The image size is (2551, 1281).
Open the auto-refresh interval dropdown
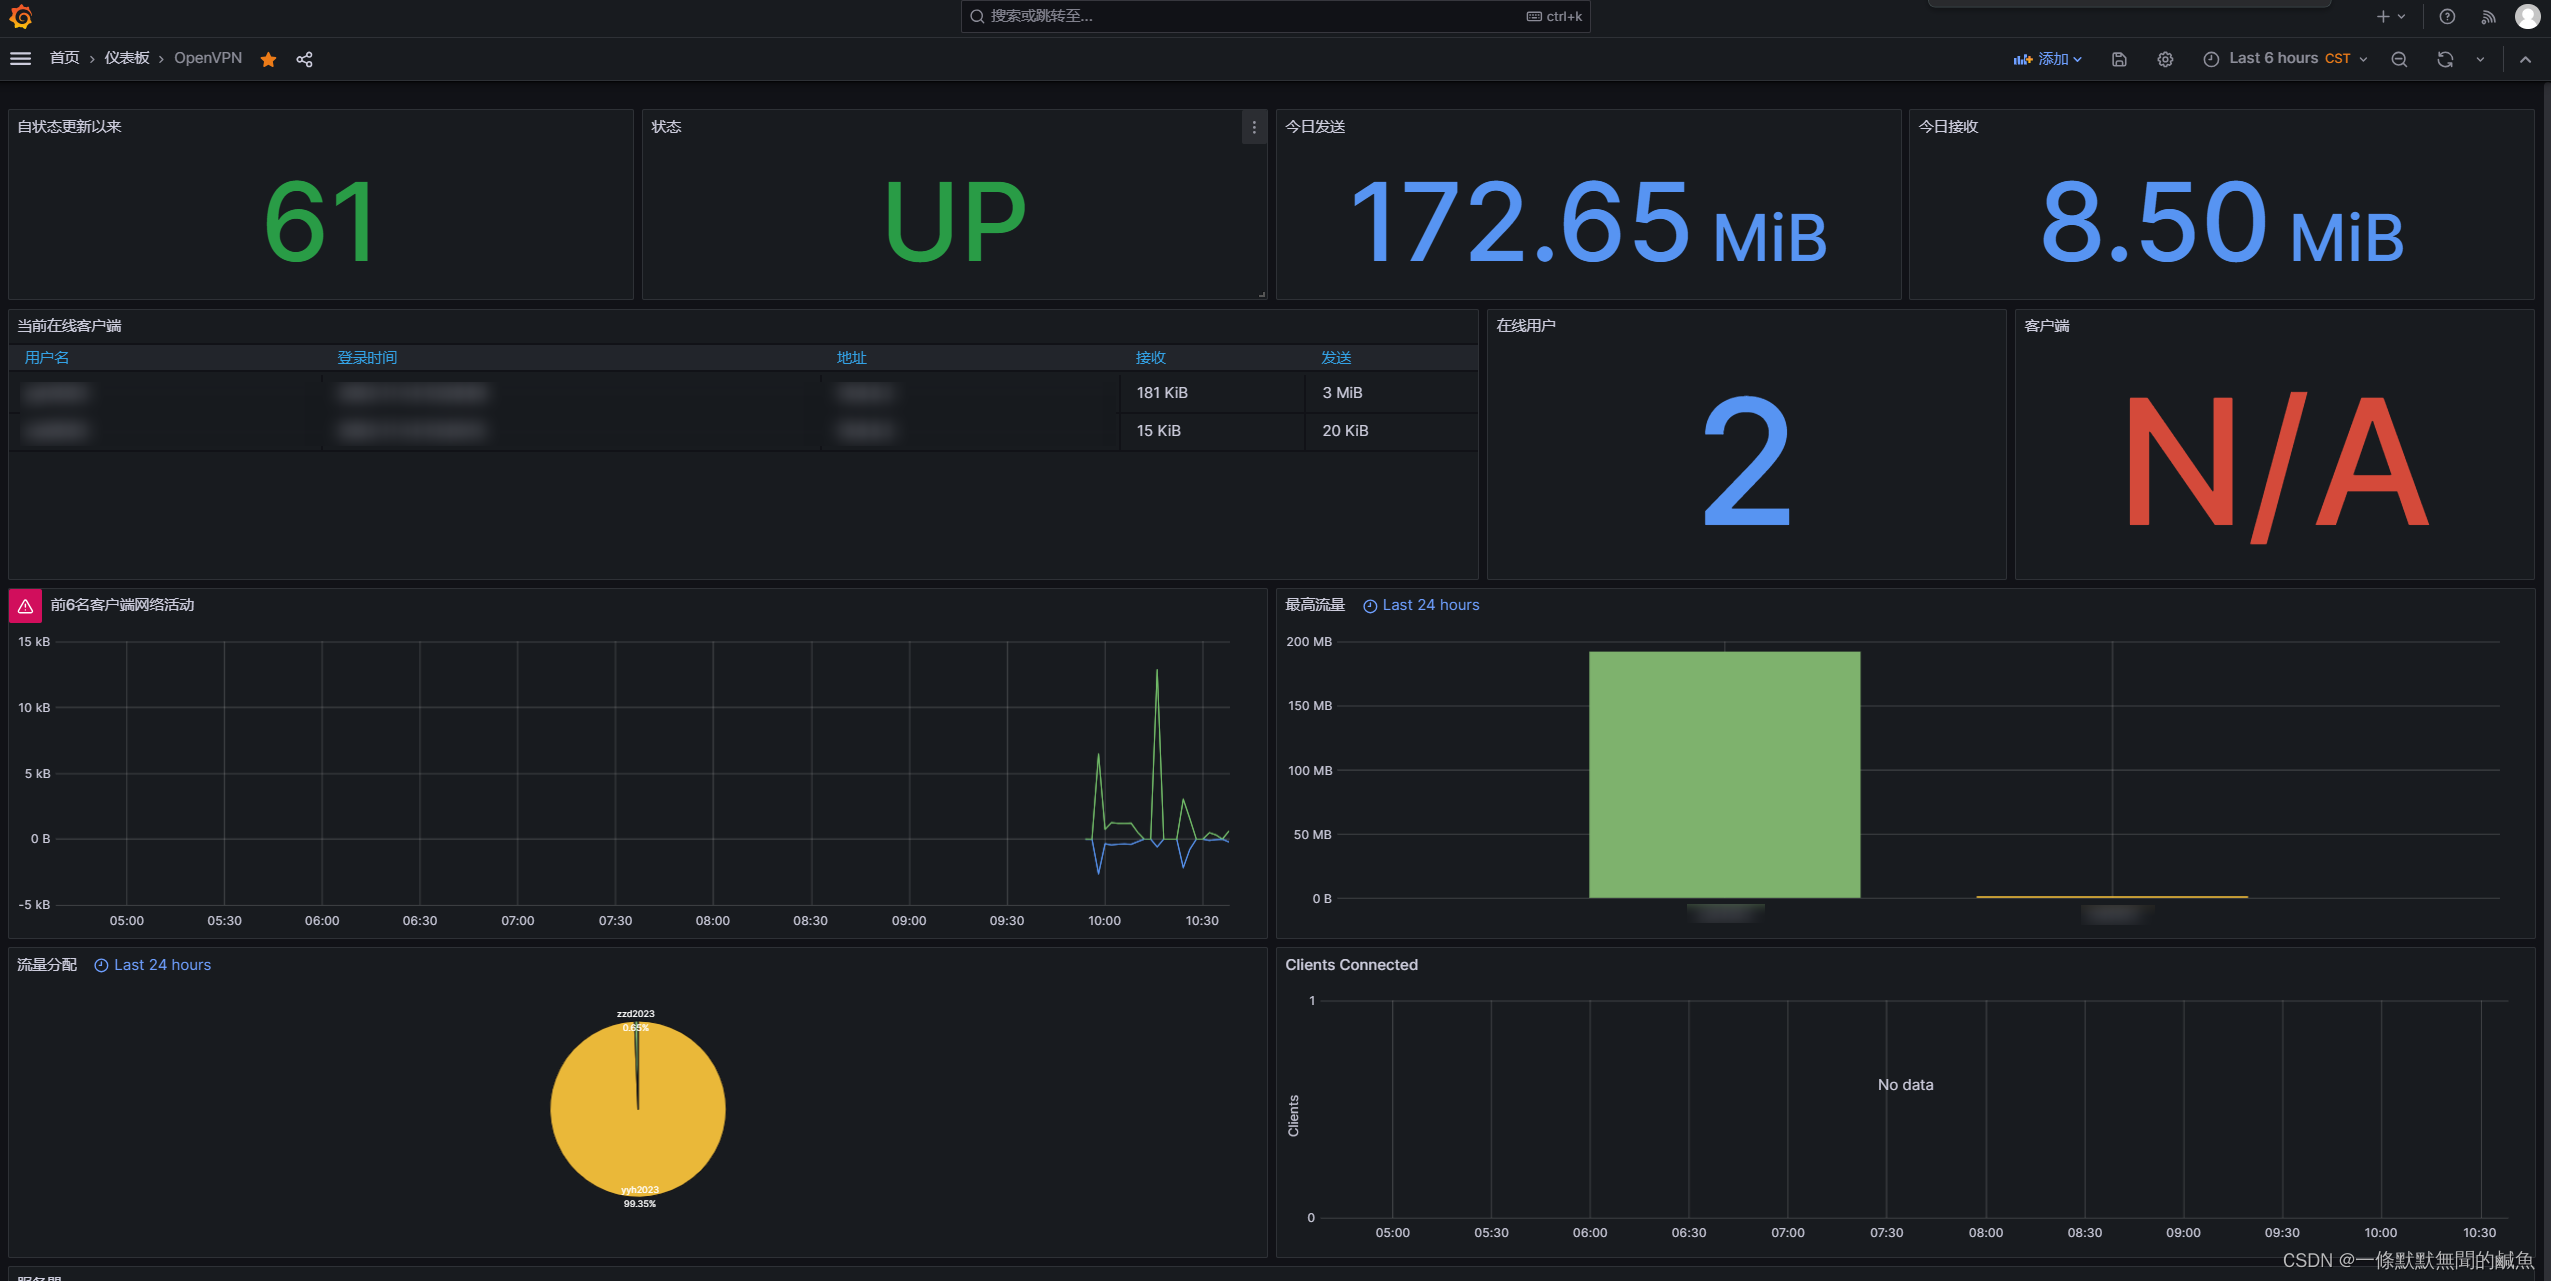pos(2480,59)
